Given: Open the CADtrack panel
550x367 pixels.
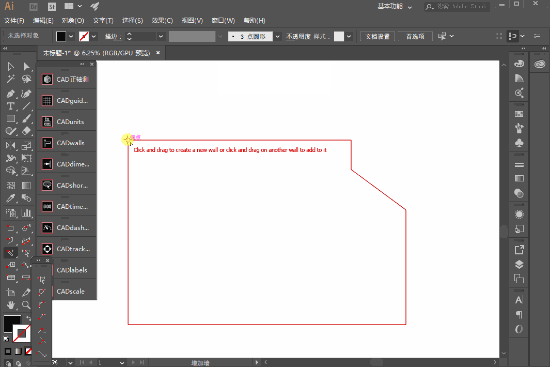Looking at the screenshot, I should (67, 249).
